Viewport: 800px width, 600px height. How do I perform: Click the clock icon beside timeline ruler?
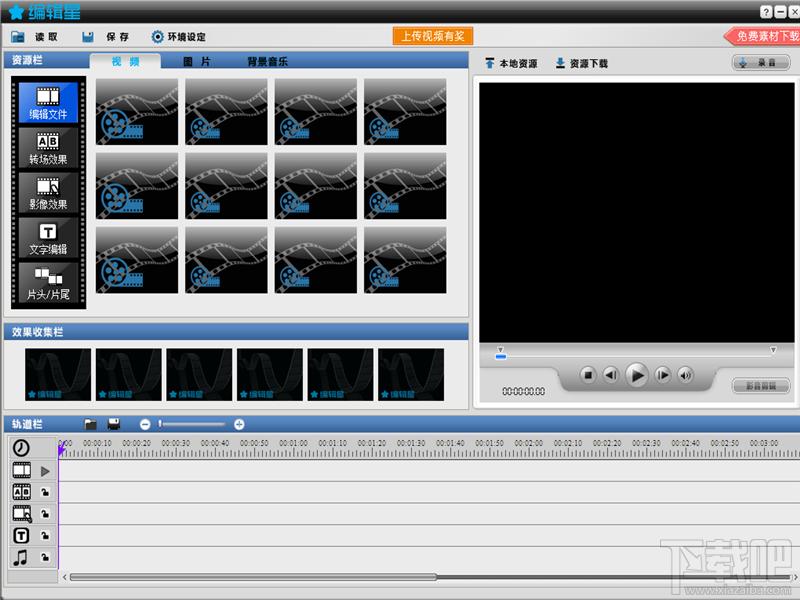coord(21,447)
